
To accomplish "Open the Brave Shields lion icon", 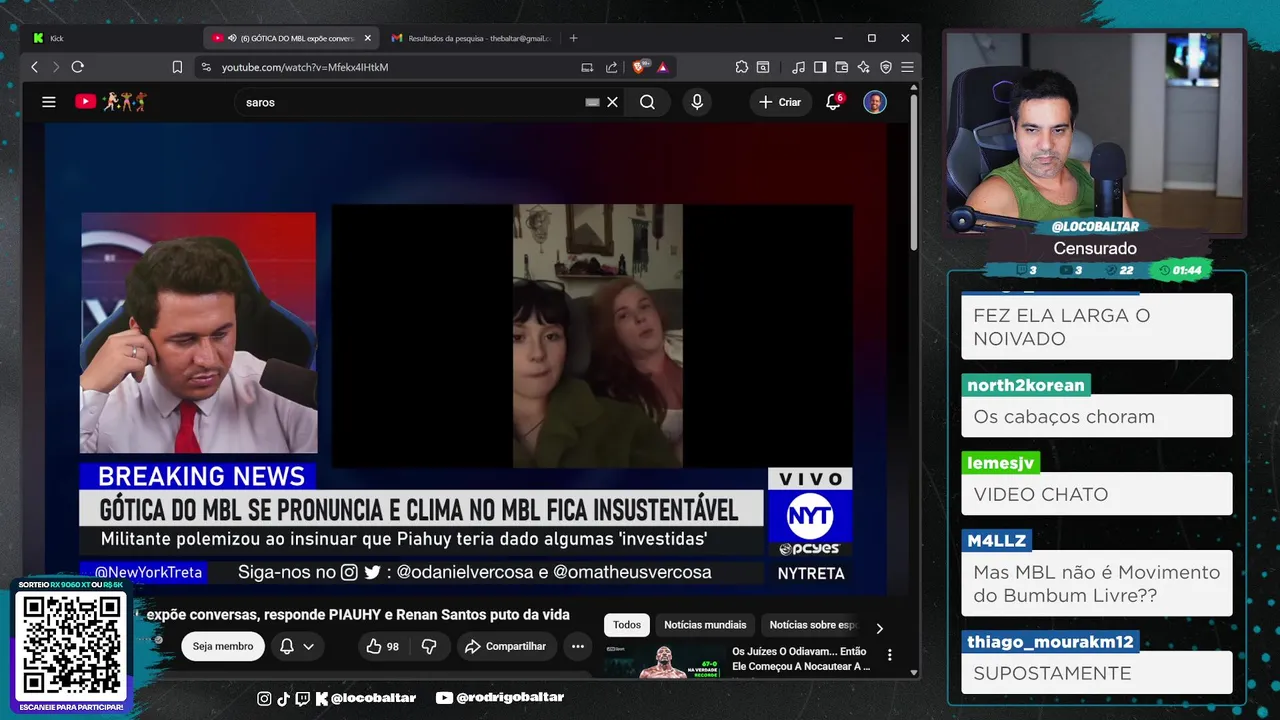I will (639, 67).
